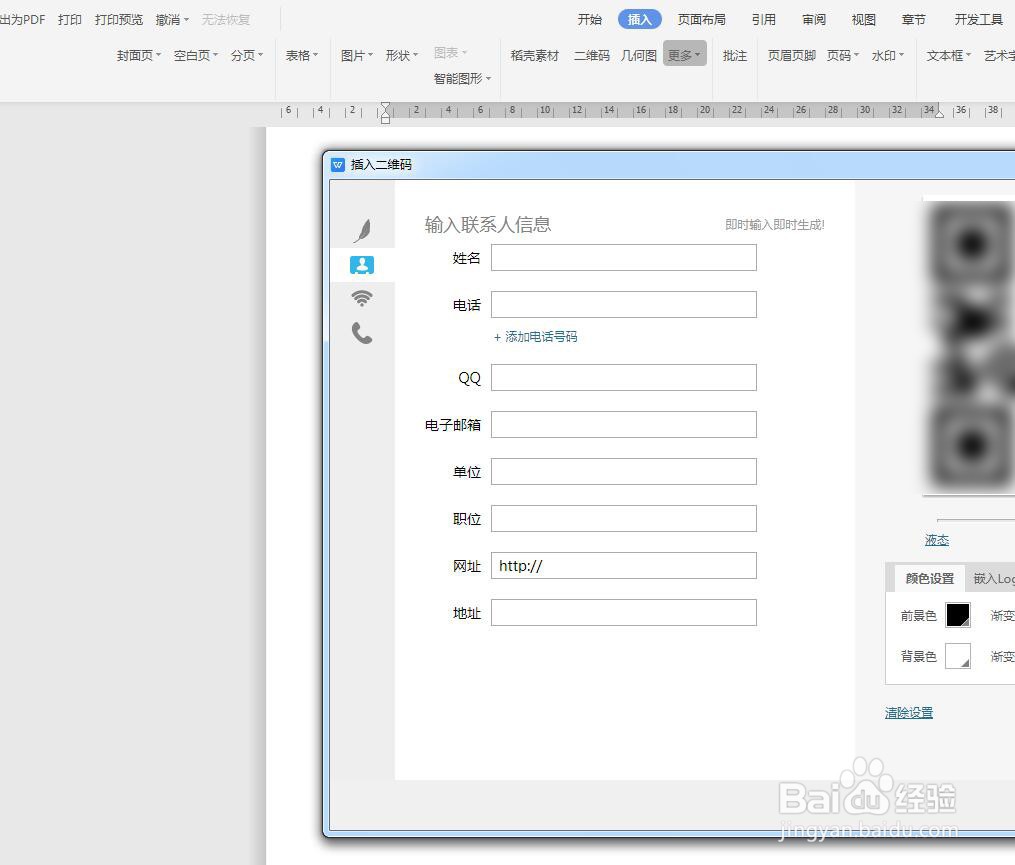Click the 稻壳素材 button
Screen dimensions: 1015x865
535,56
